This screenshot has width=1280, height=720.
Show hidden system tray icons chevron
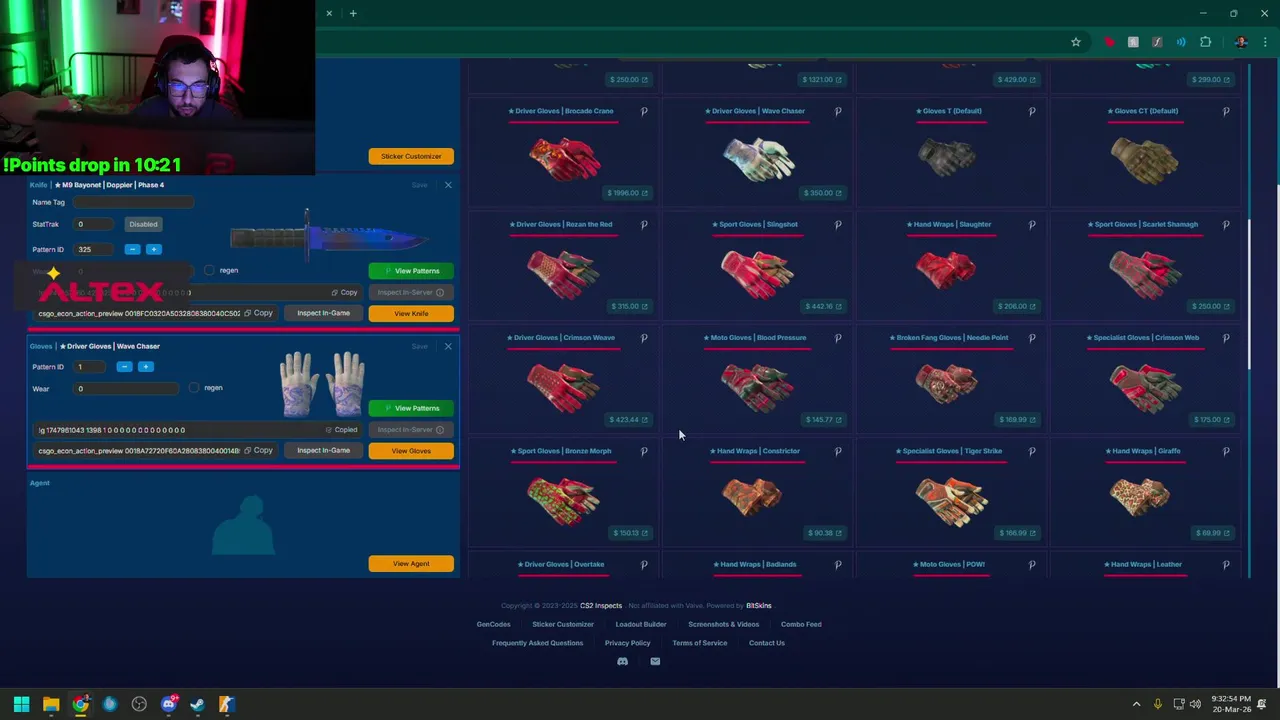point(1136,704)
